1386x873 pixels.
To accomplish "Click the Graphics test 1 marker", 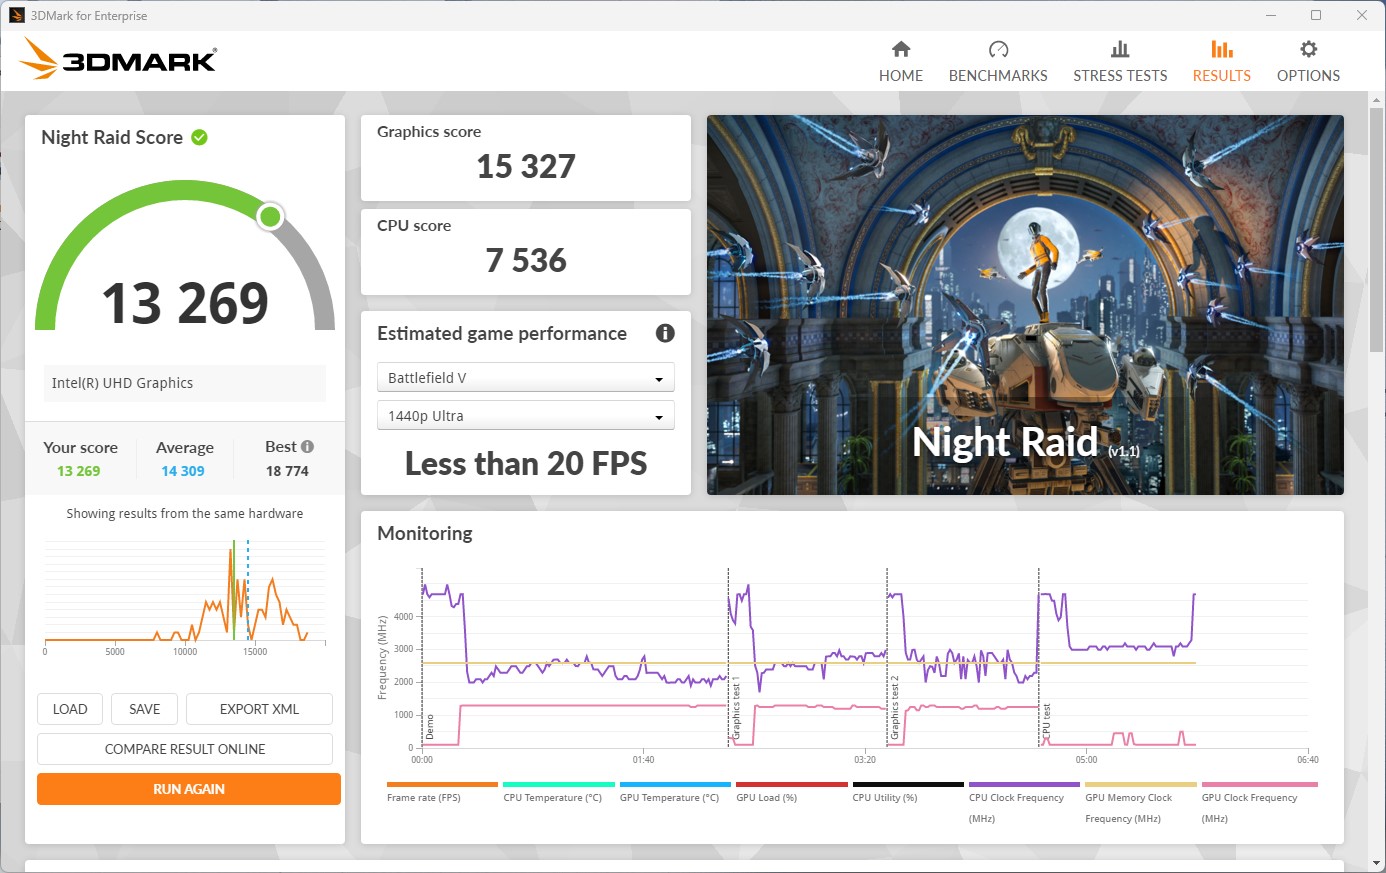I will click(x=735, y=708).
